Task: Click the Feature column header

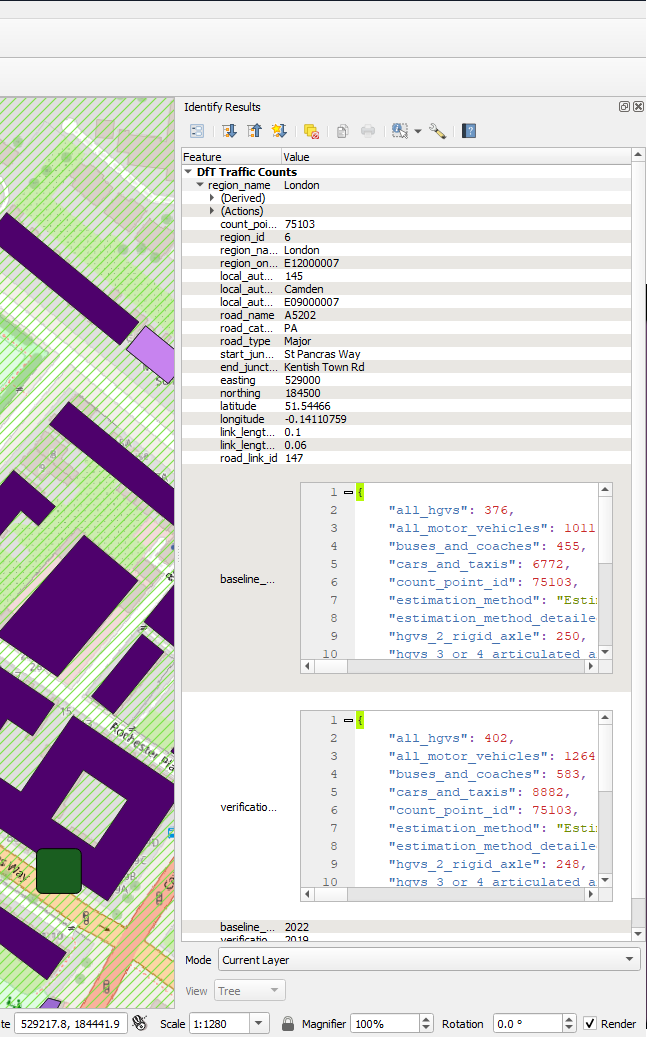Action: click(x=230, y=157)
